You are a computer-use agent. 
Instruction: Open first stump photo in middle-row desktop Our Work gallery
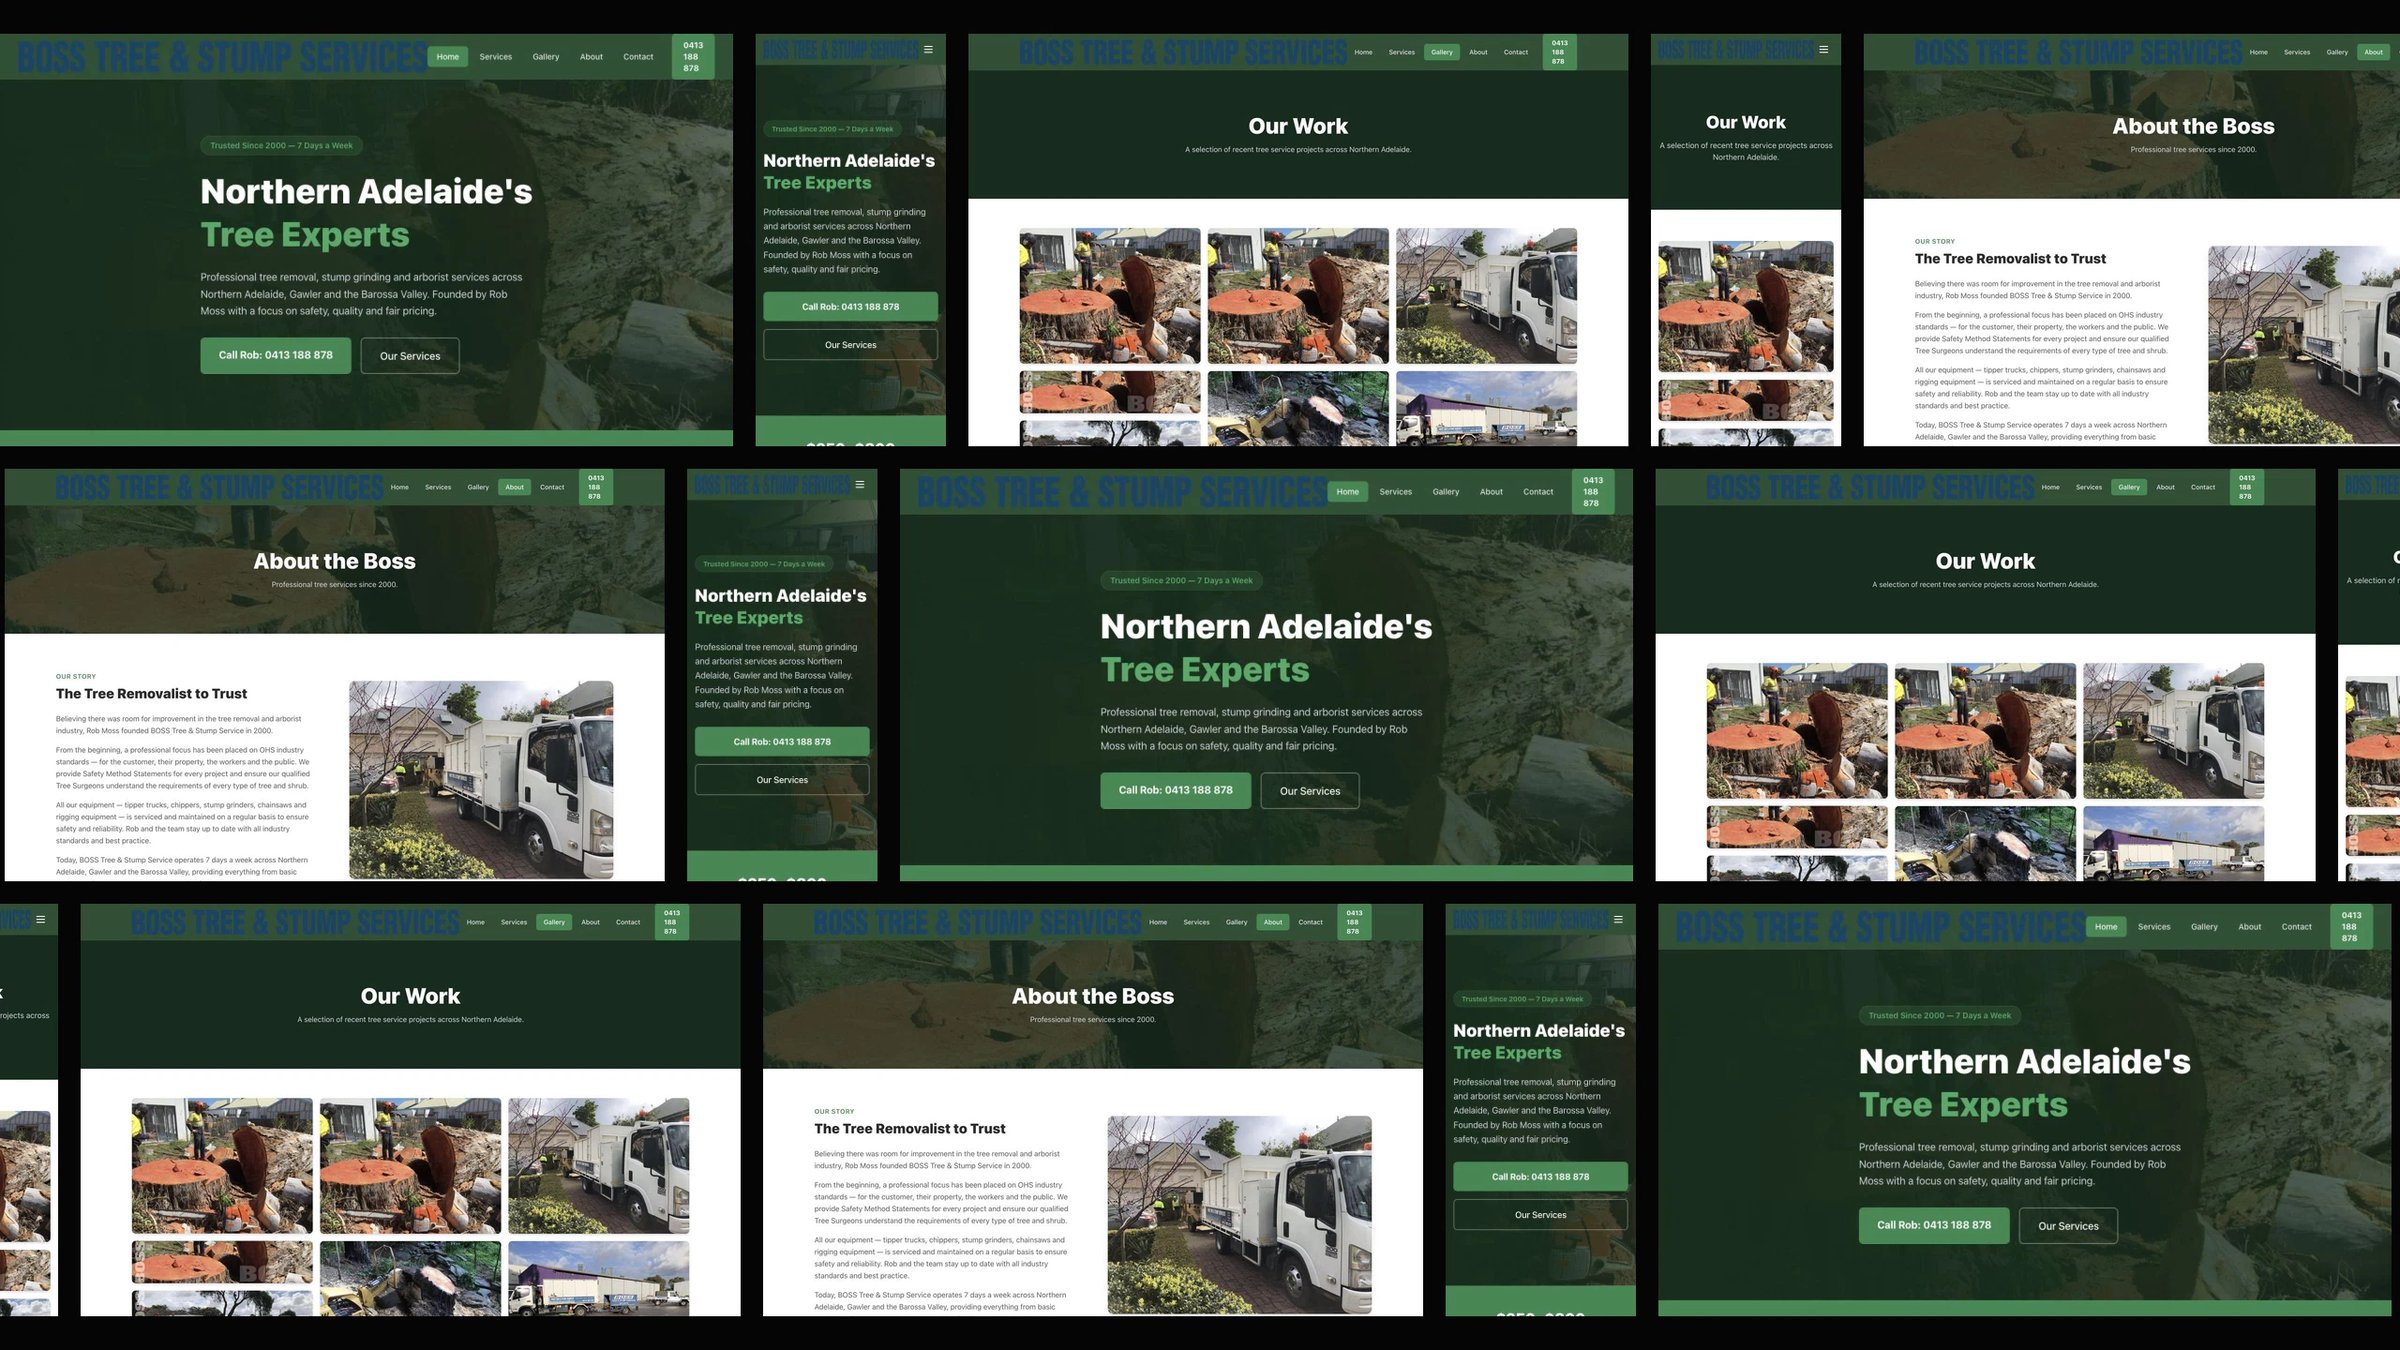click(1797, 731)
